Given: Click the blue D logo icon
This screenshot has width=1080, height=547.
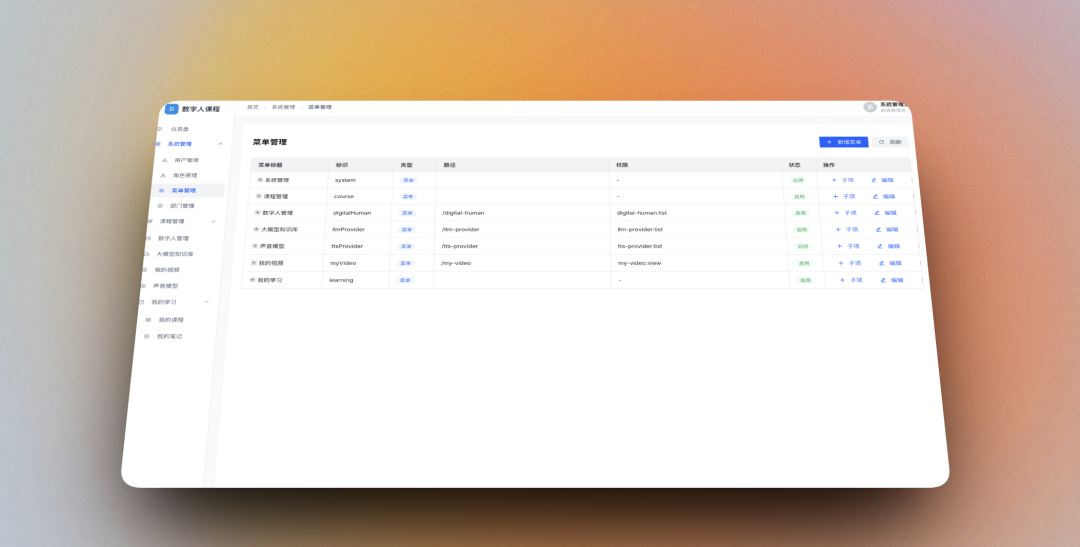Looking at the screenshot, I should 172,109.
